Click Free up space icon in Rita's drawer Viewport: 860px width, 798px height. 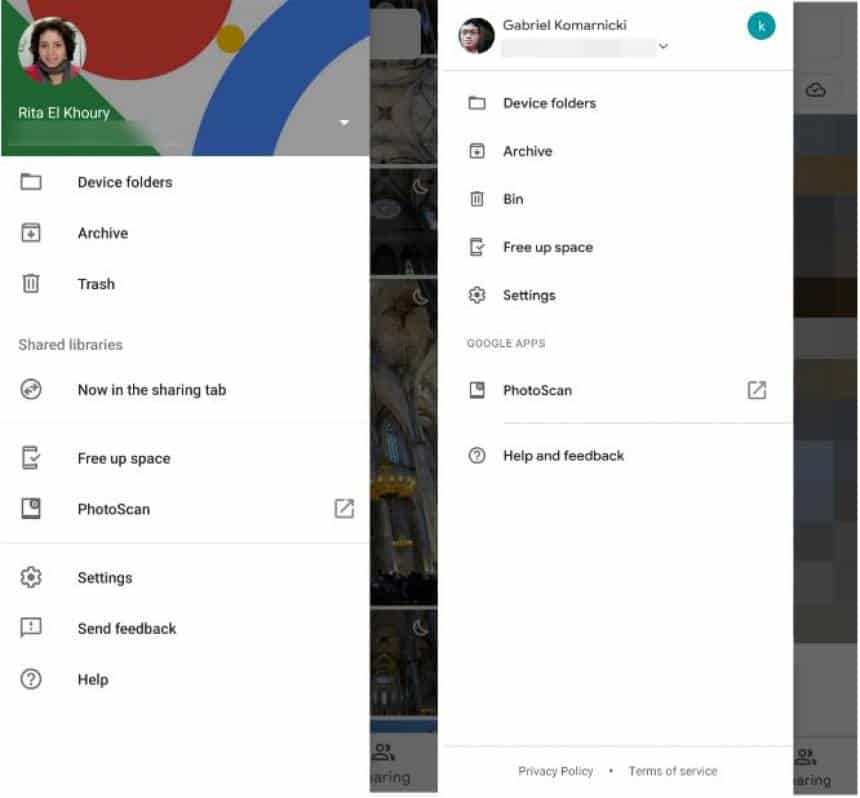coord(31,458)
